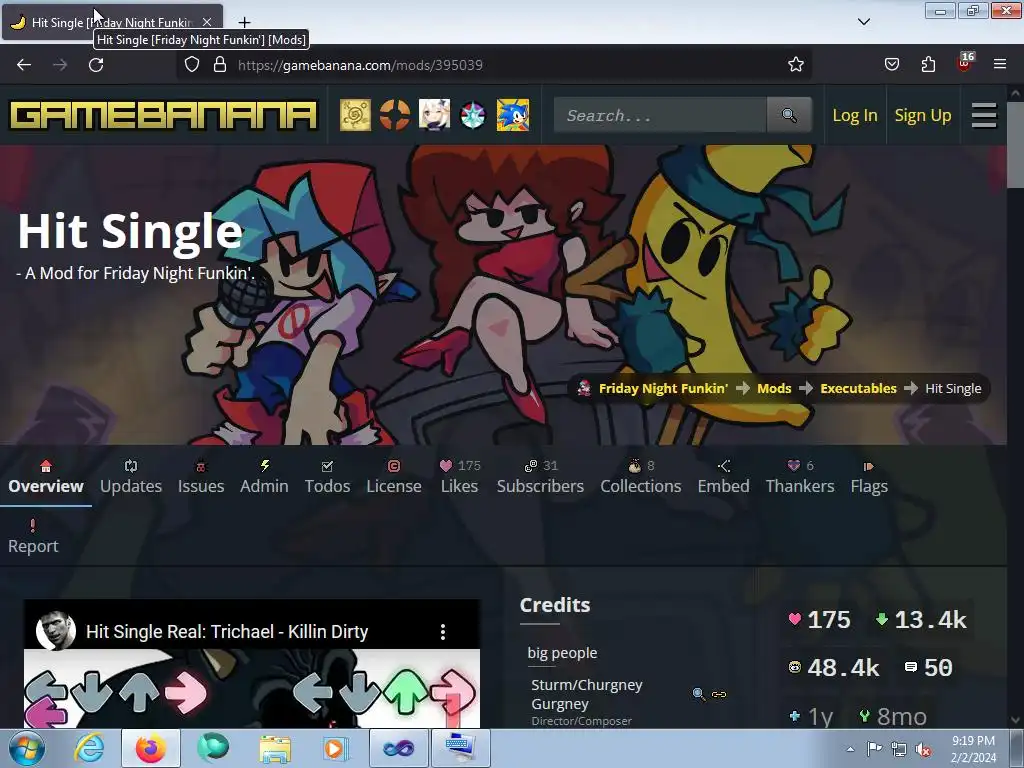
Task: Click the 50 comments stat
Action: (x=929, y=667)
